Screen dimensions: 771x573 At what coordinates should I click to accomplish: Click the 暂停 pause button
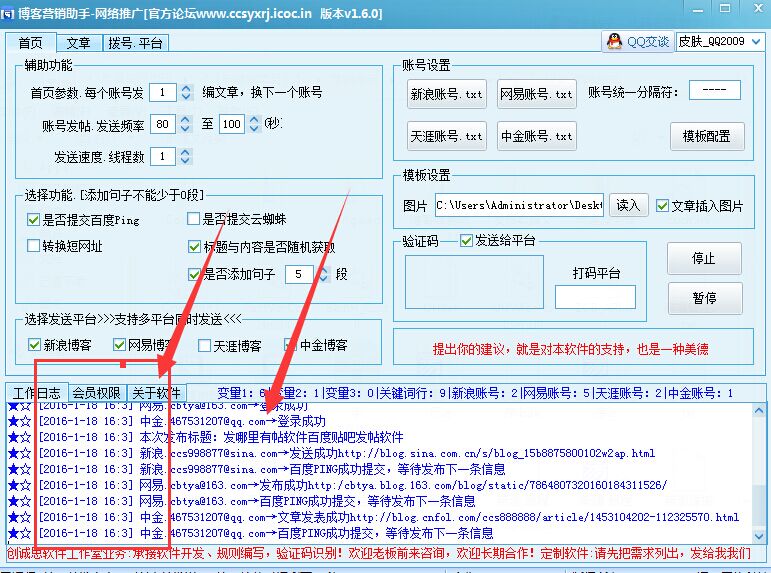click(x=705, y=298)
